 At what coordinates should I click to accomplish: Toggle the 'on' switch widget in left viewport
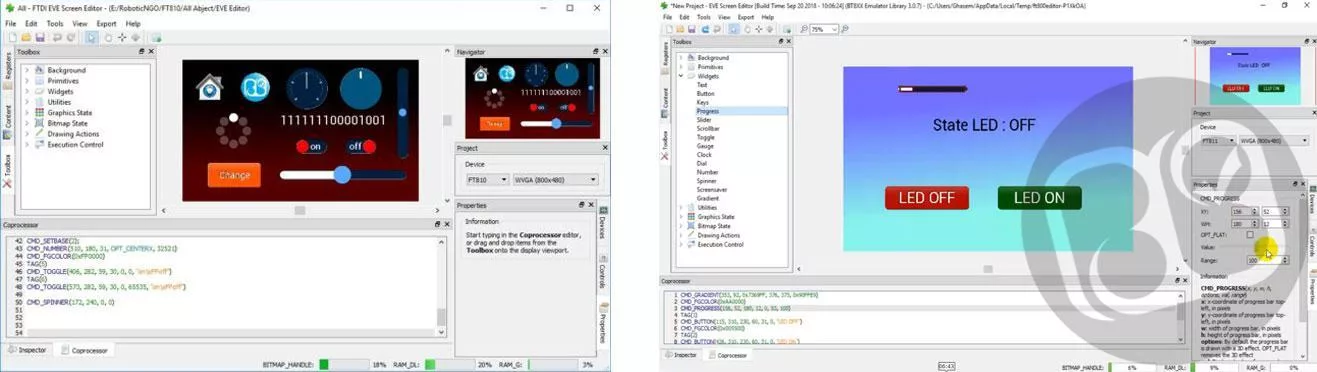[x=313, y=147]
